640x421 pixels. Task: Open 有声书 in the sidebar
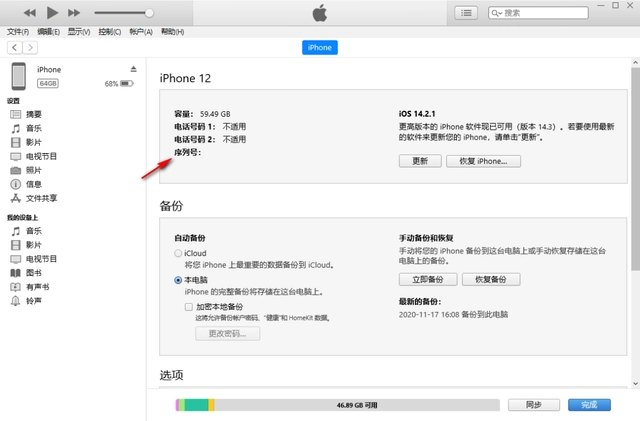coord(36,286)
